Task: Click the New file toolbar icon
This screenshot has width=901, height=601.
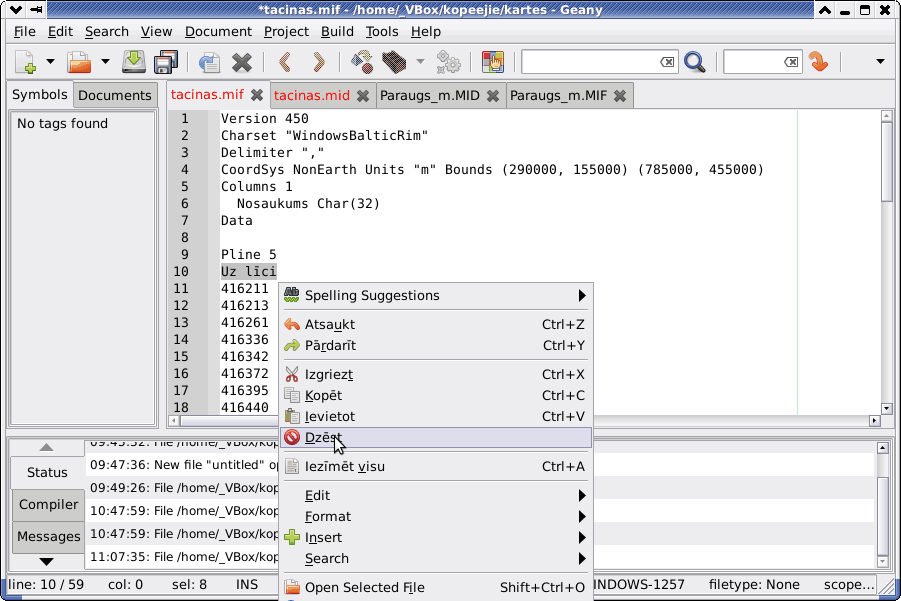Action: point(25,62)
